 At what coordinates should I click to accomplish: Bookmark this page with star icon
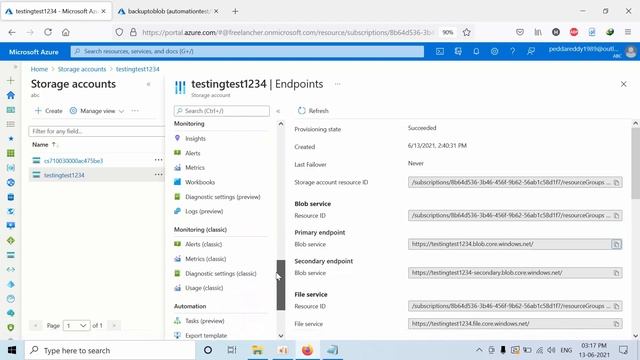point(467,32)
